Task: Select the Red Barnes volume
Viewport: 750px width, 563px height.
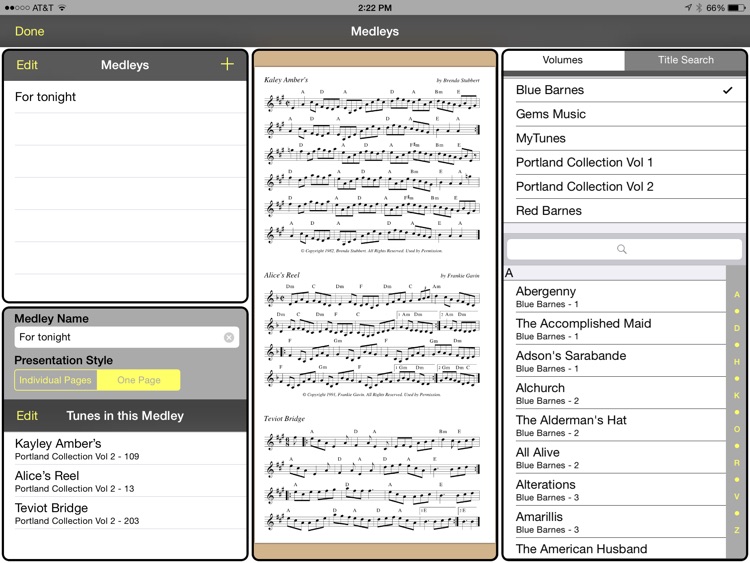Action: coord(625,211)
